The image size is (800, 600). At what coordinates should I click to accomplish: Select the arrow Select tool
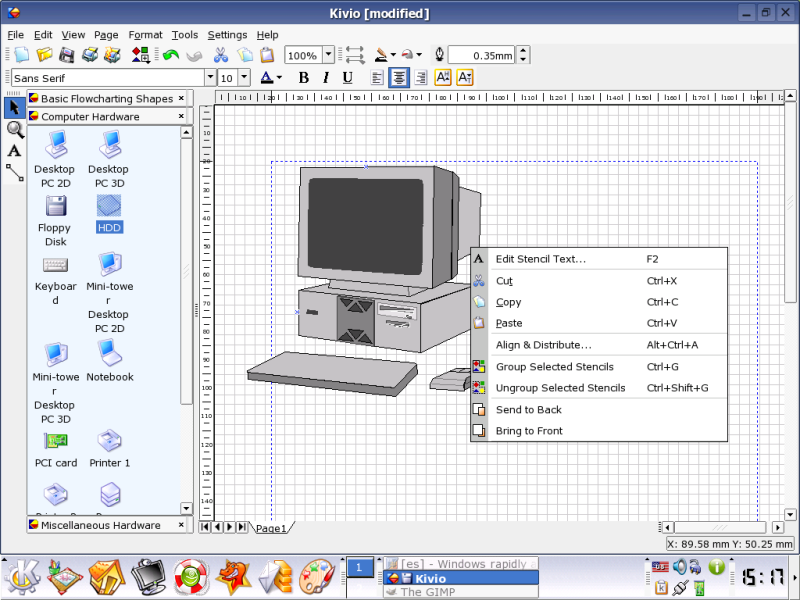(14, 108)
